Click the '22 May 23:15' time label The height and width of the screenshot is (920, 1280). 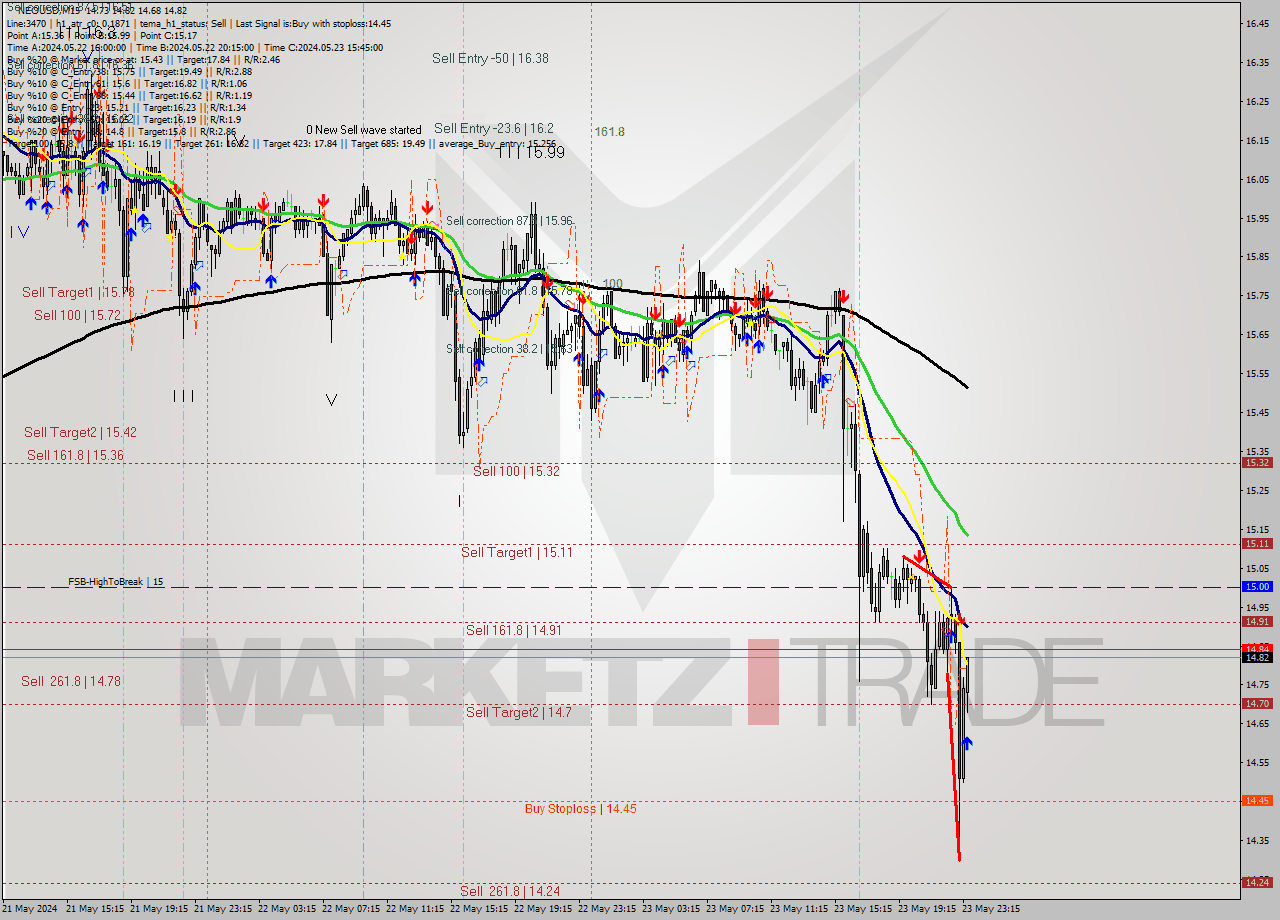(607, 909)
